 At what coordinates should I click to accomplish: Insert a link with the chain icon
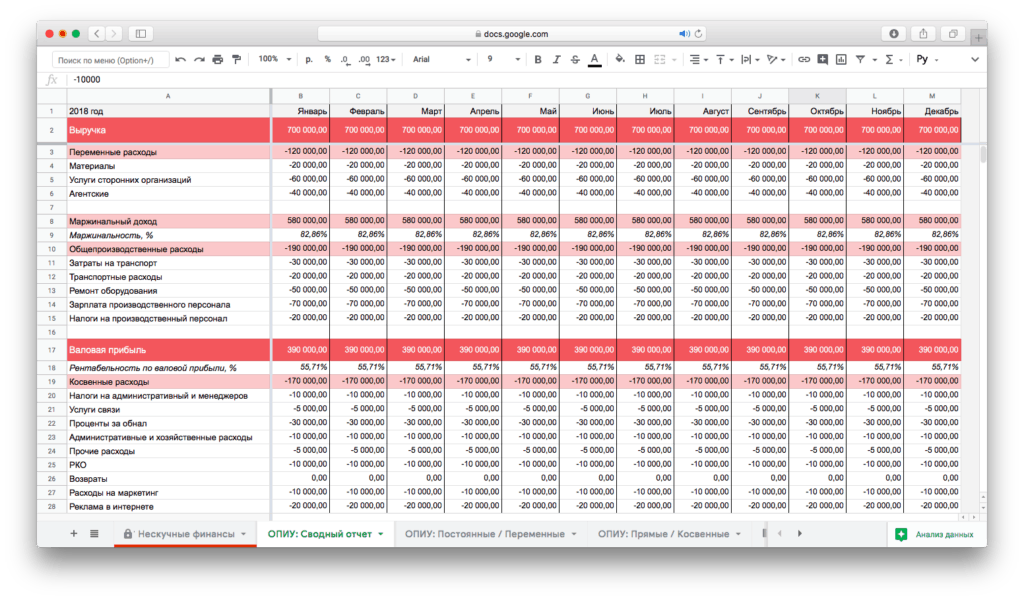(804, 59)
